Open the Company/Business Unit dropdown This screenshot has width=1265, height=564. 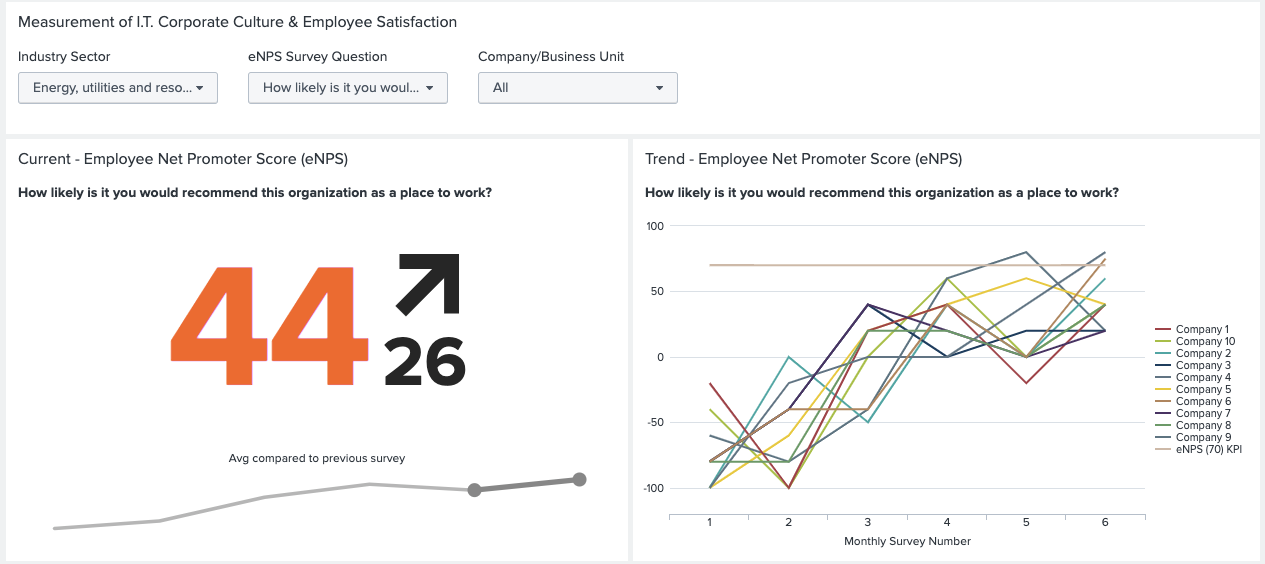(578, 88)
